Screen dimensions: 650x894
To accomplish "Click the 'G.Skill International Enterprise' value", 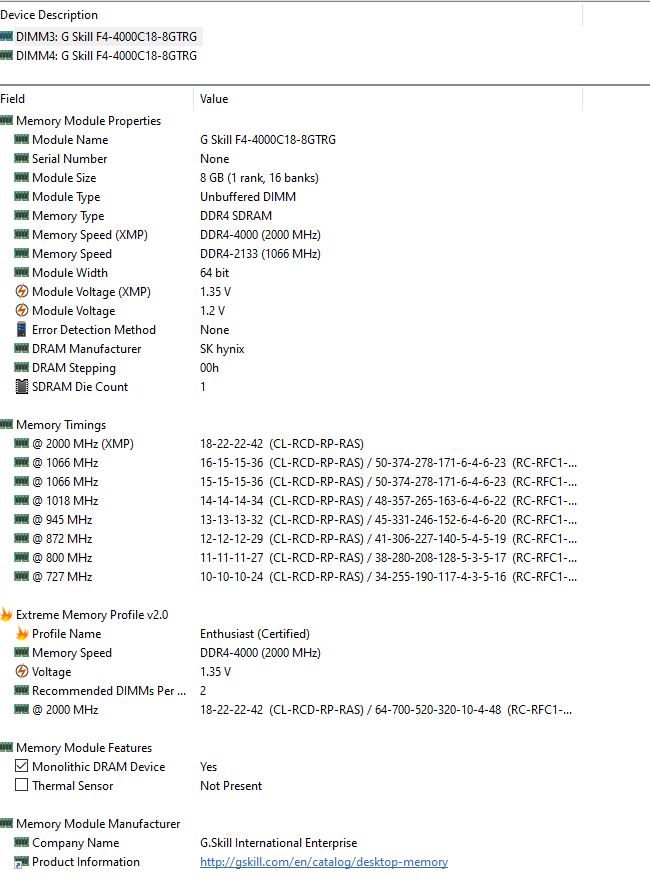I will pos(279,843).
